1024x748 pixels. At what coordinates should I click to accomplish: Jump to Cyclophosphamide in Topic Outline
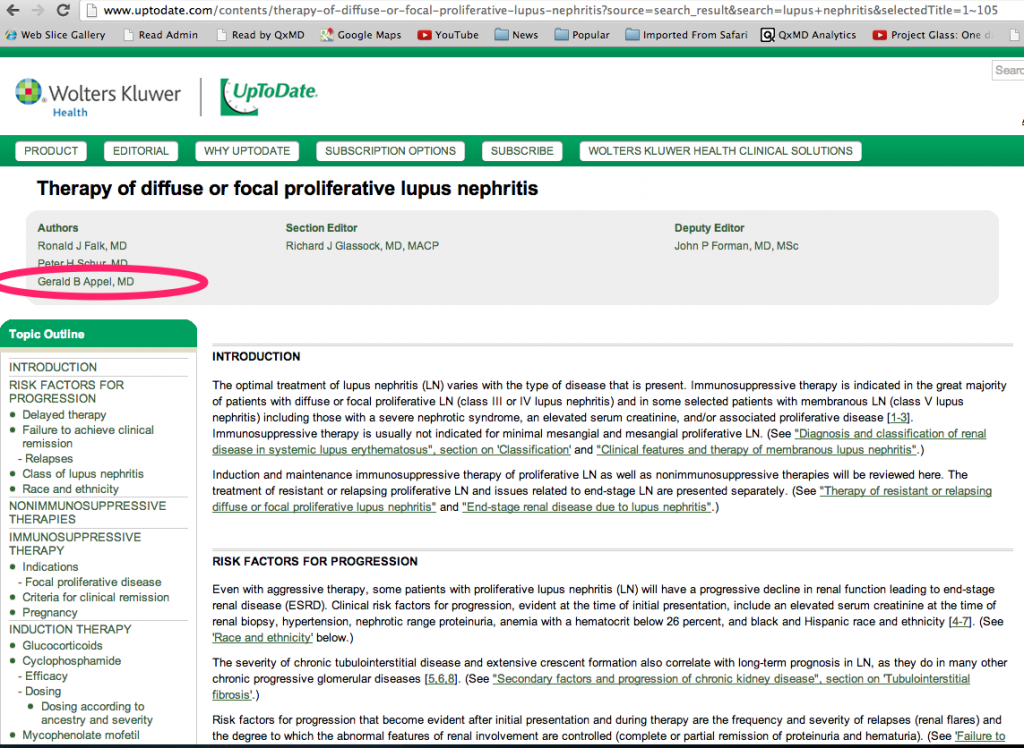pyautogui.click(x=72, y=661)
